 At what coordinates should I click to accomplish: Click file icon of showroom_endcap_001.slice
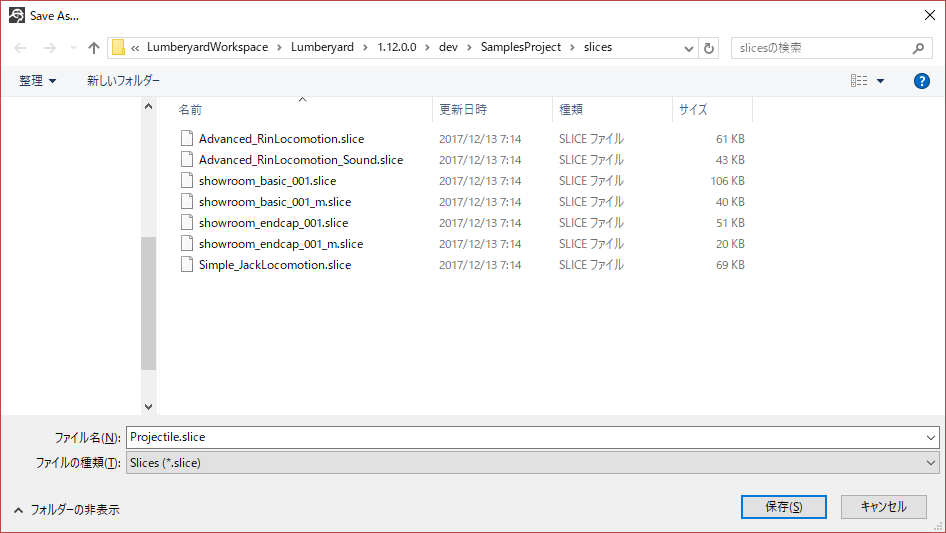pyautogui.click(x=187, y=223)
